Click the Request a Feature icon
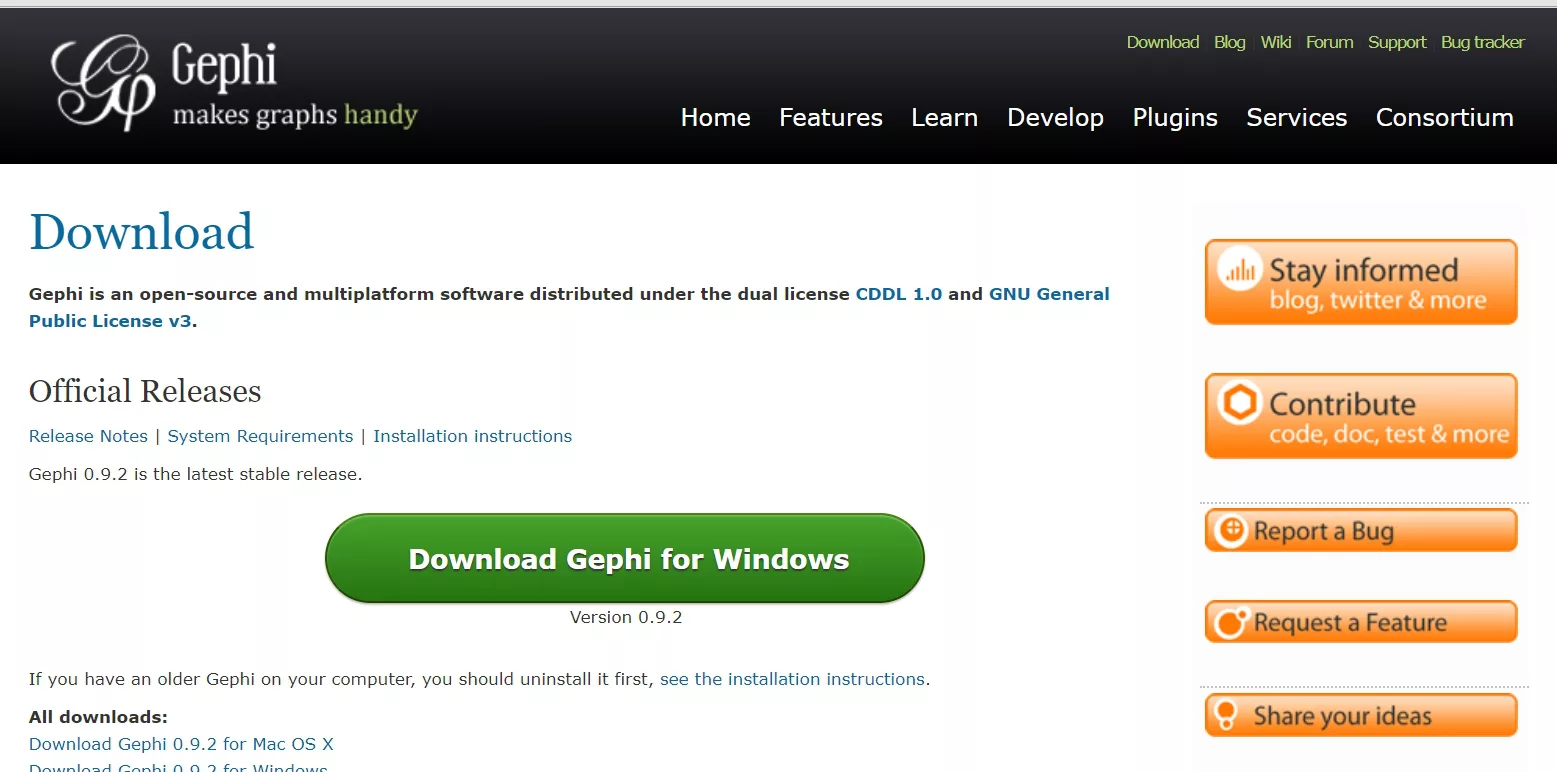The width and height of the screenshot is (1557, 772). point(1231,622)
